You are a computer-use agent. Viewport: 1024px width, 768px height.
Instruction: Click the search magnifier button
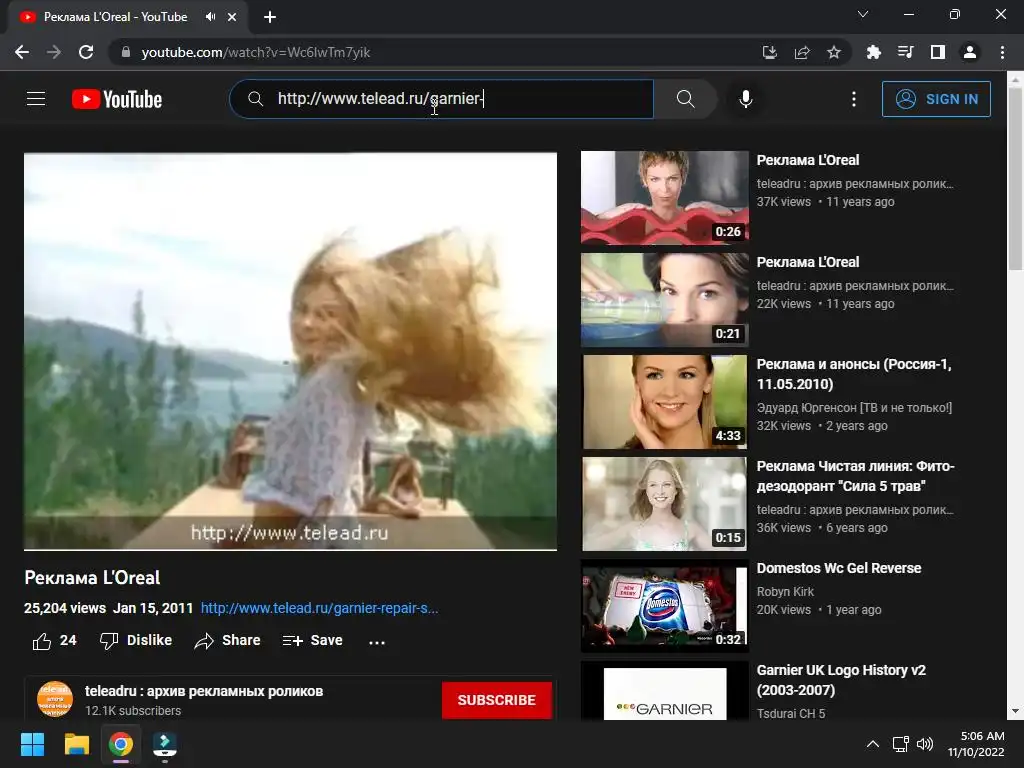685,99
